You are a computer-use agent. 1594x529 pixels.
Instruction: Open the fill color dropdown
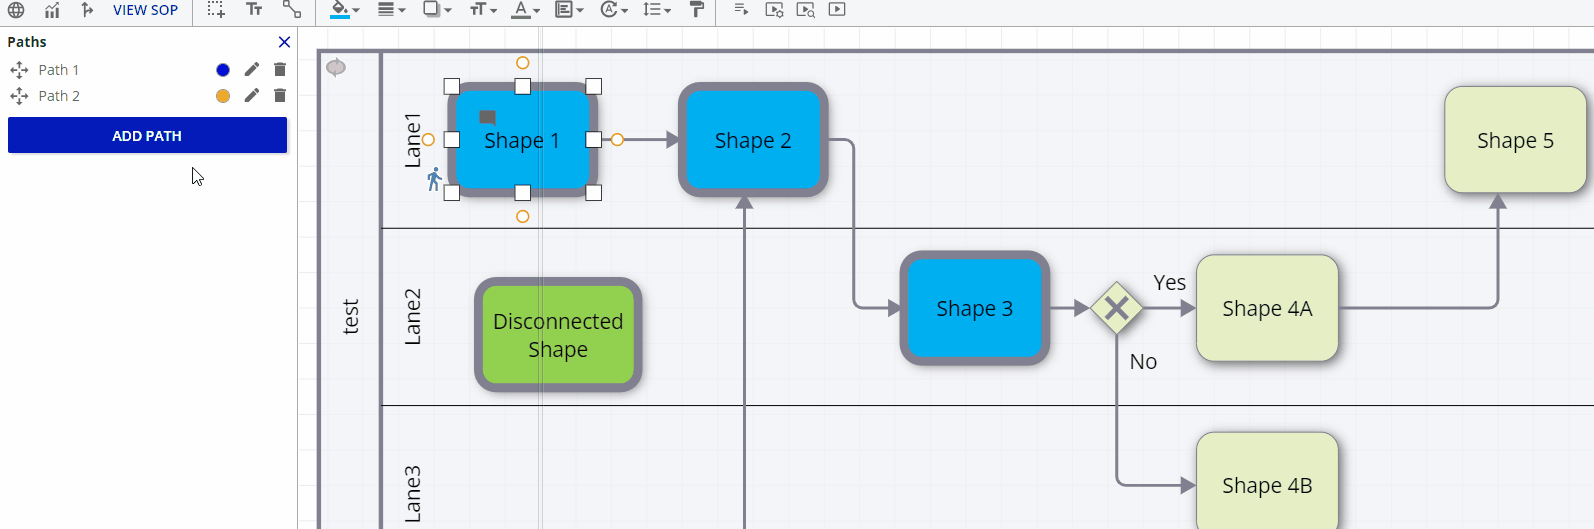pos(345,10)
